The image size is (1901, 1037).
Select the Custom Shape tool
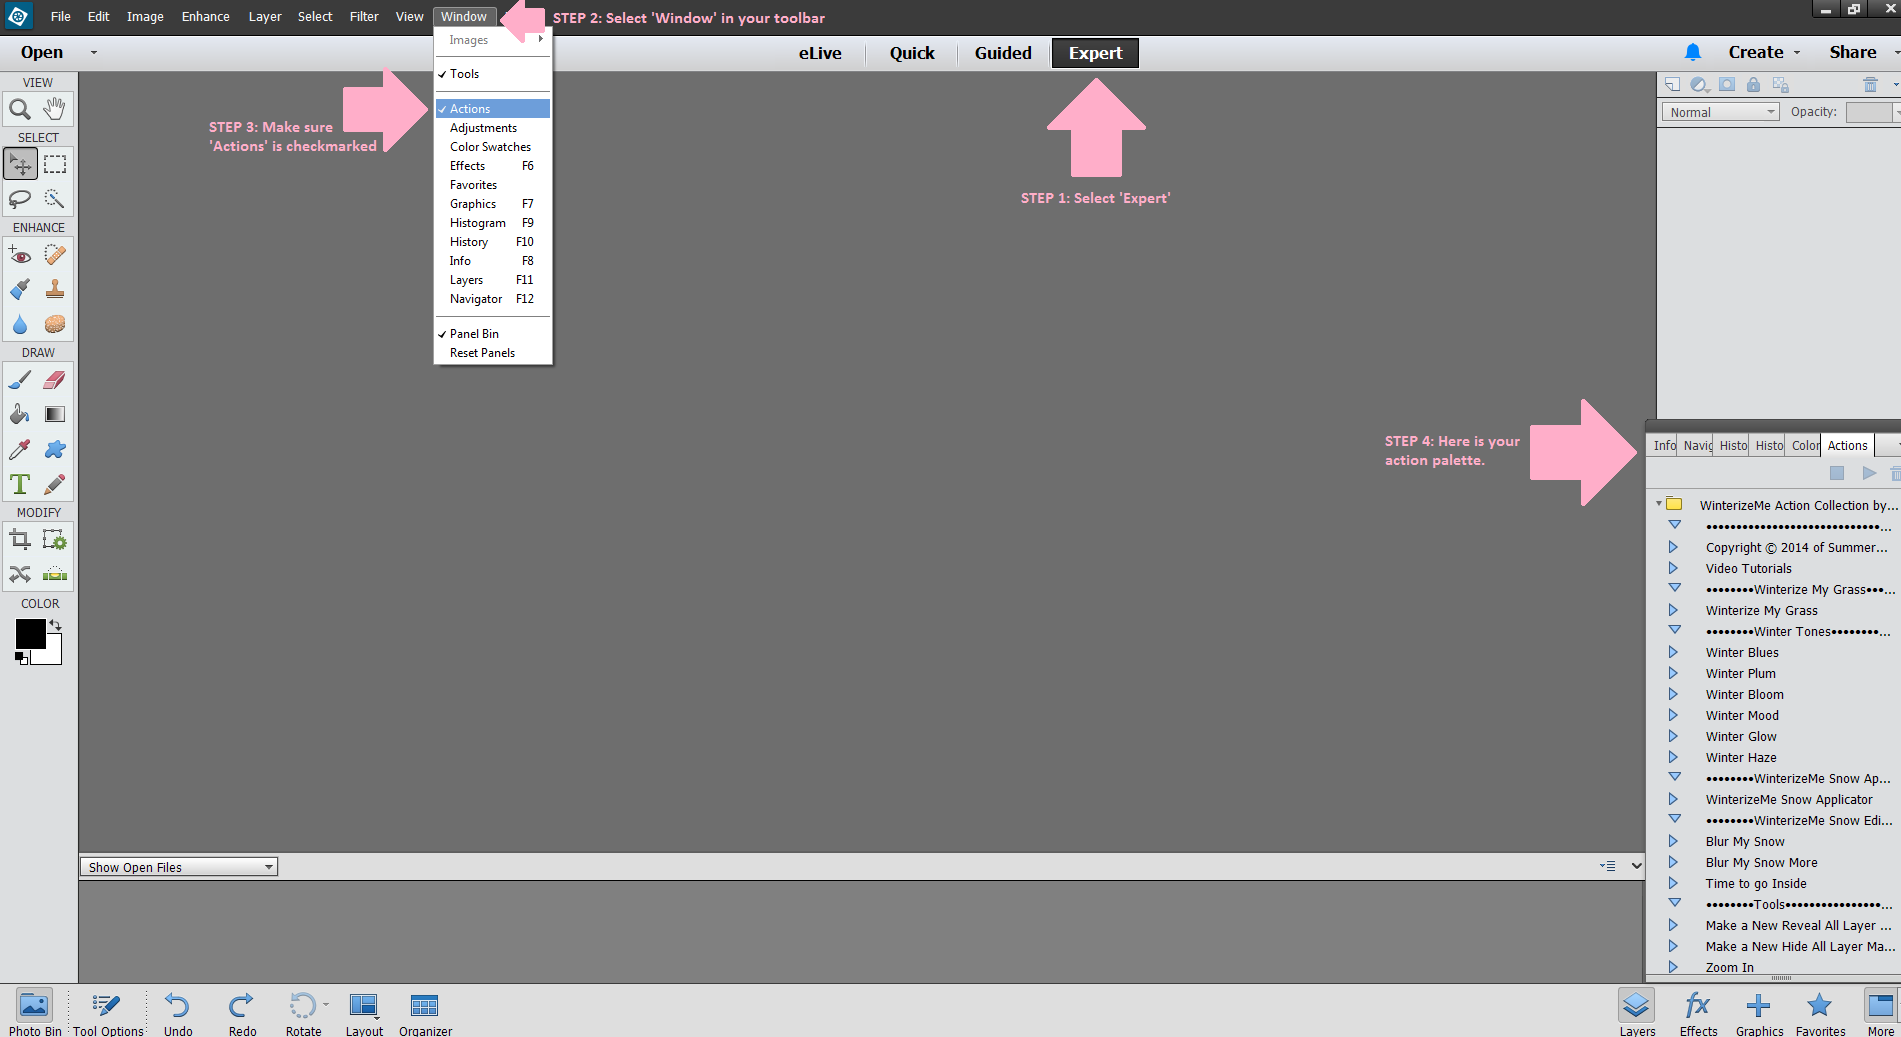(x=55, y=449)
